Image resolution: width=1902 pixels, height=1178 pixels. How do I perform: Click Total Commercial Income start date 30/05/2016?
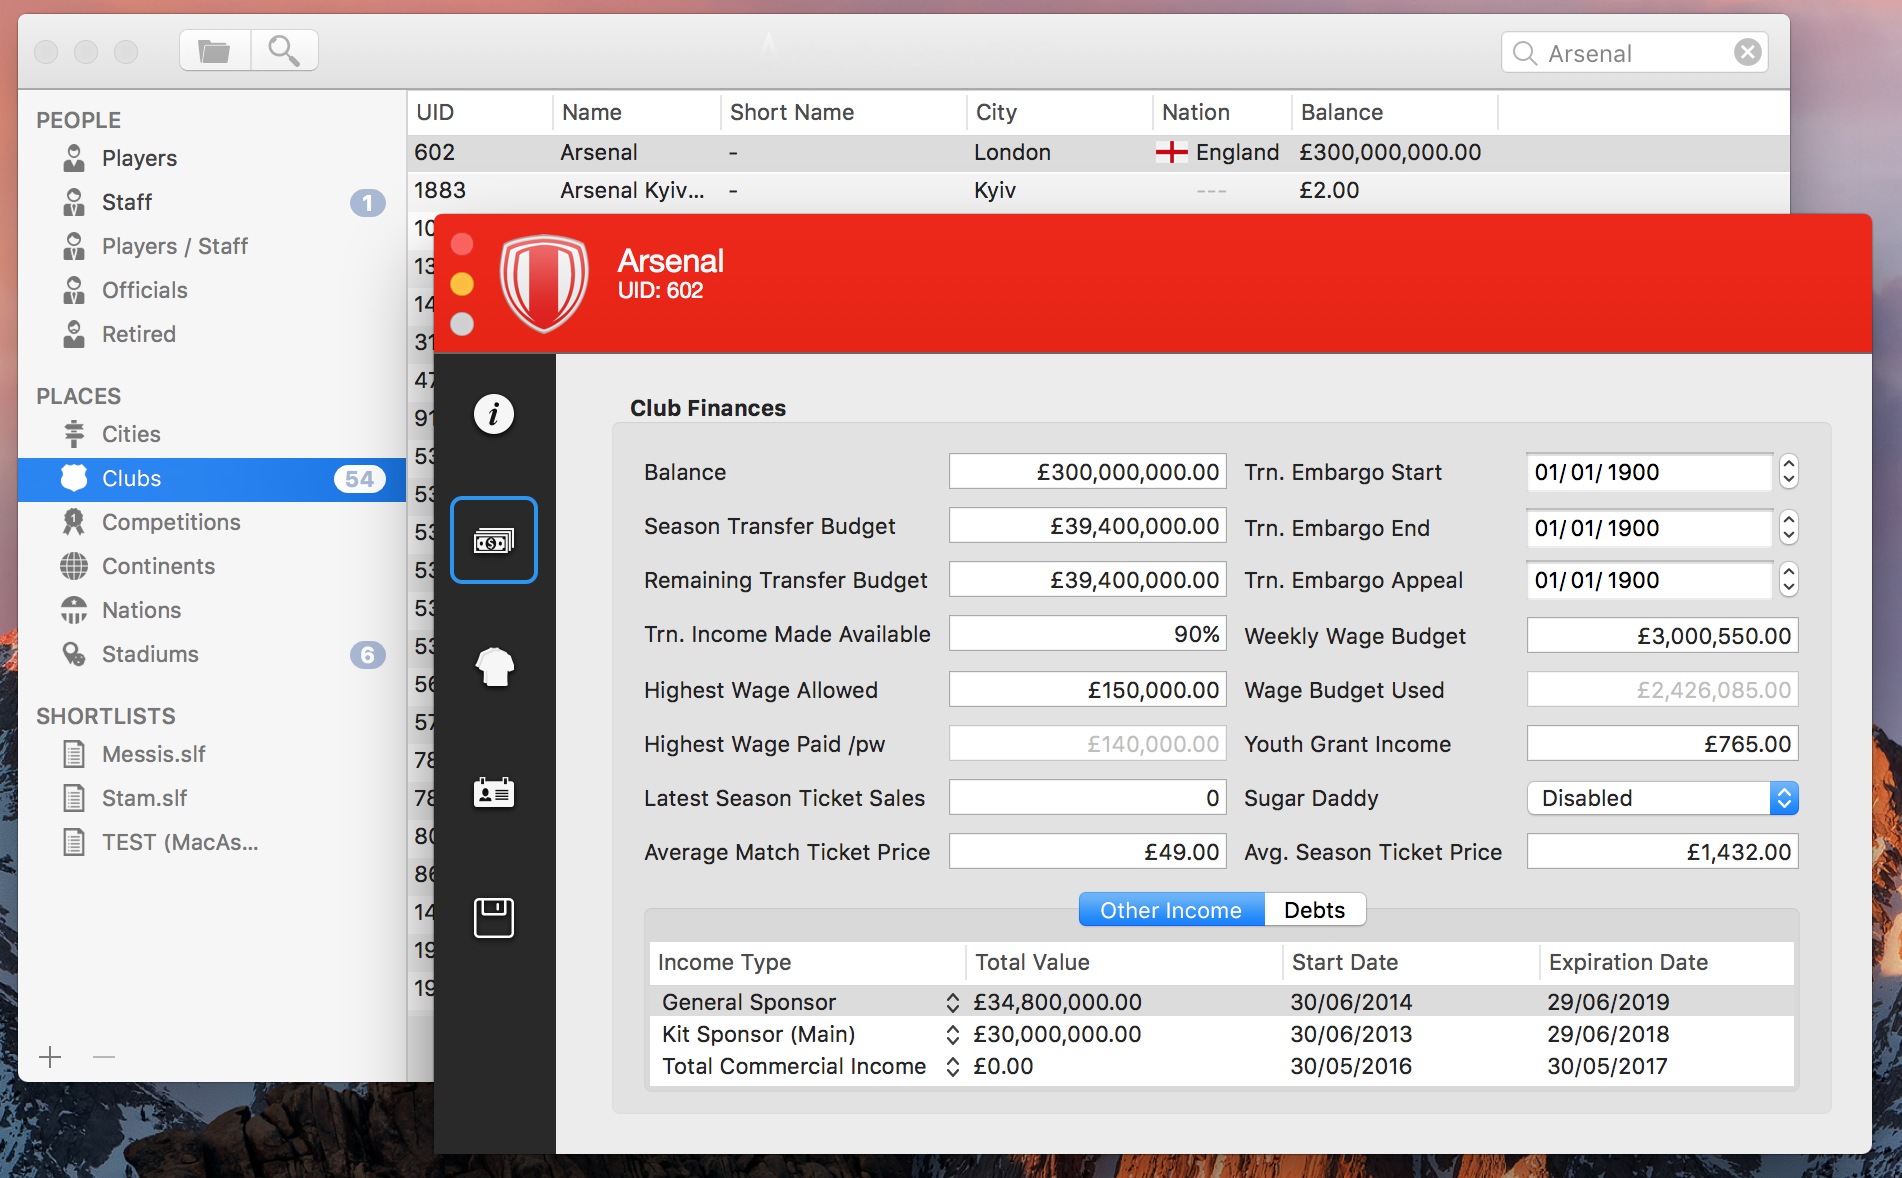[x=1351, y=1066]
